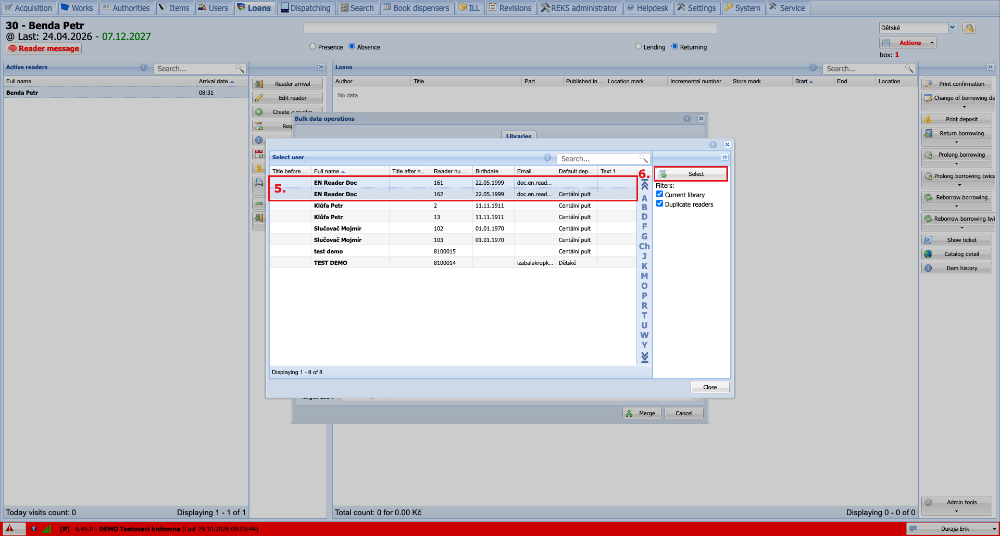Click Item history button
This screenshot has height=536, width=1000.
[957, 268]
